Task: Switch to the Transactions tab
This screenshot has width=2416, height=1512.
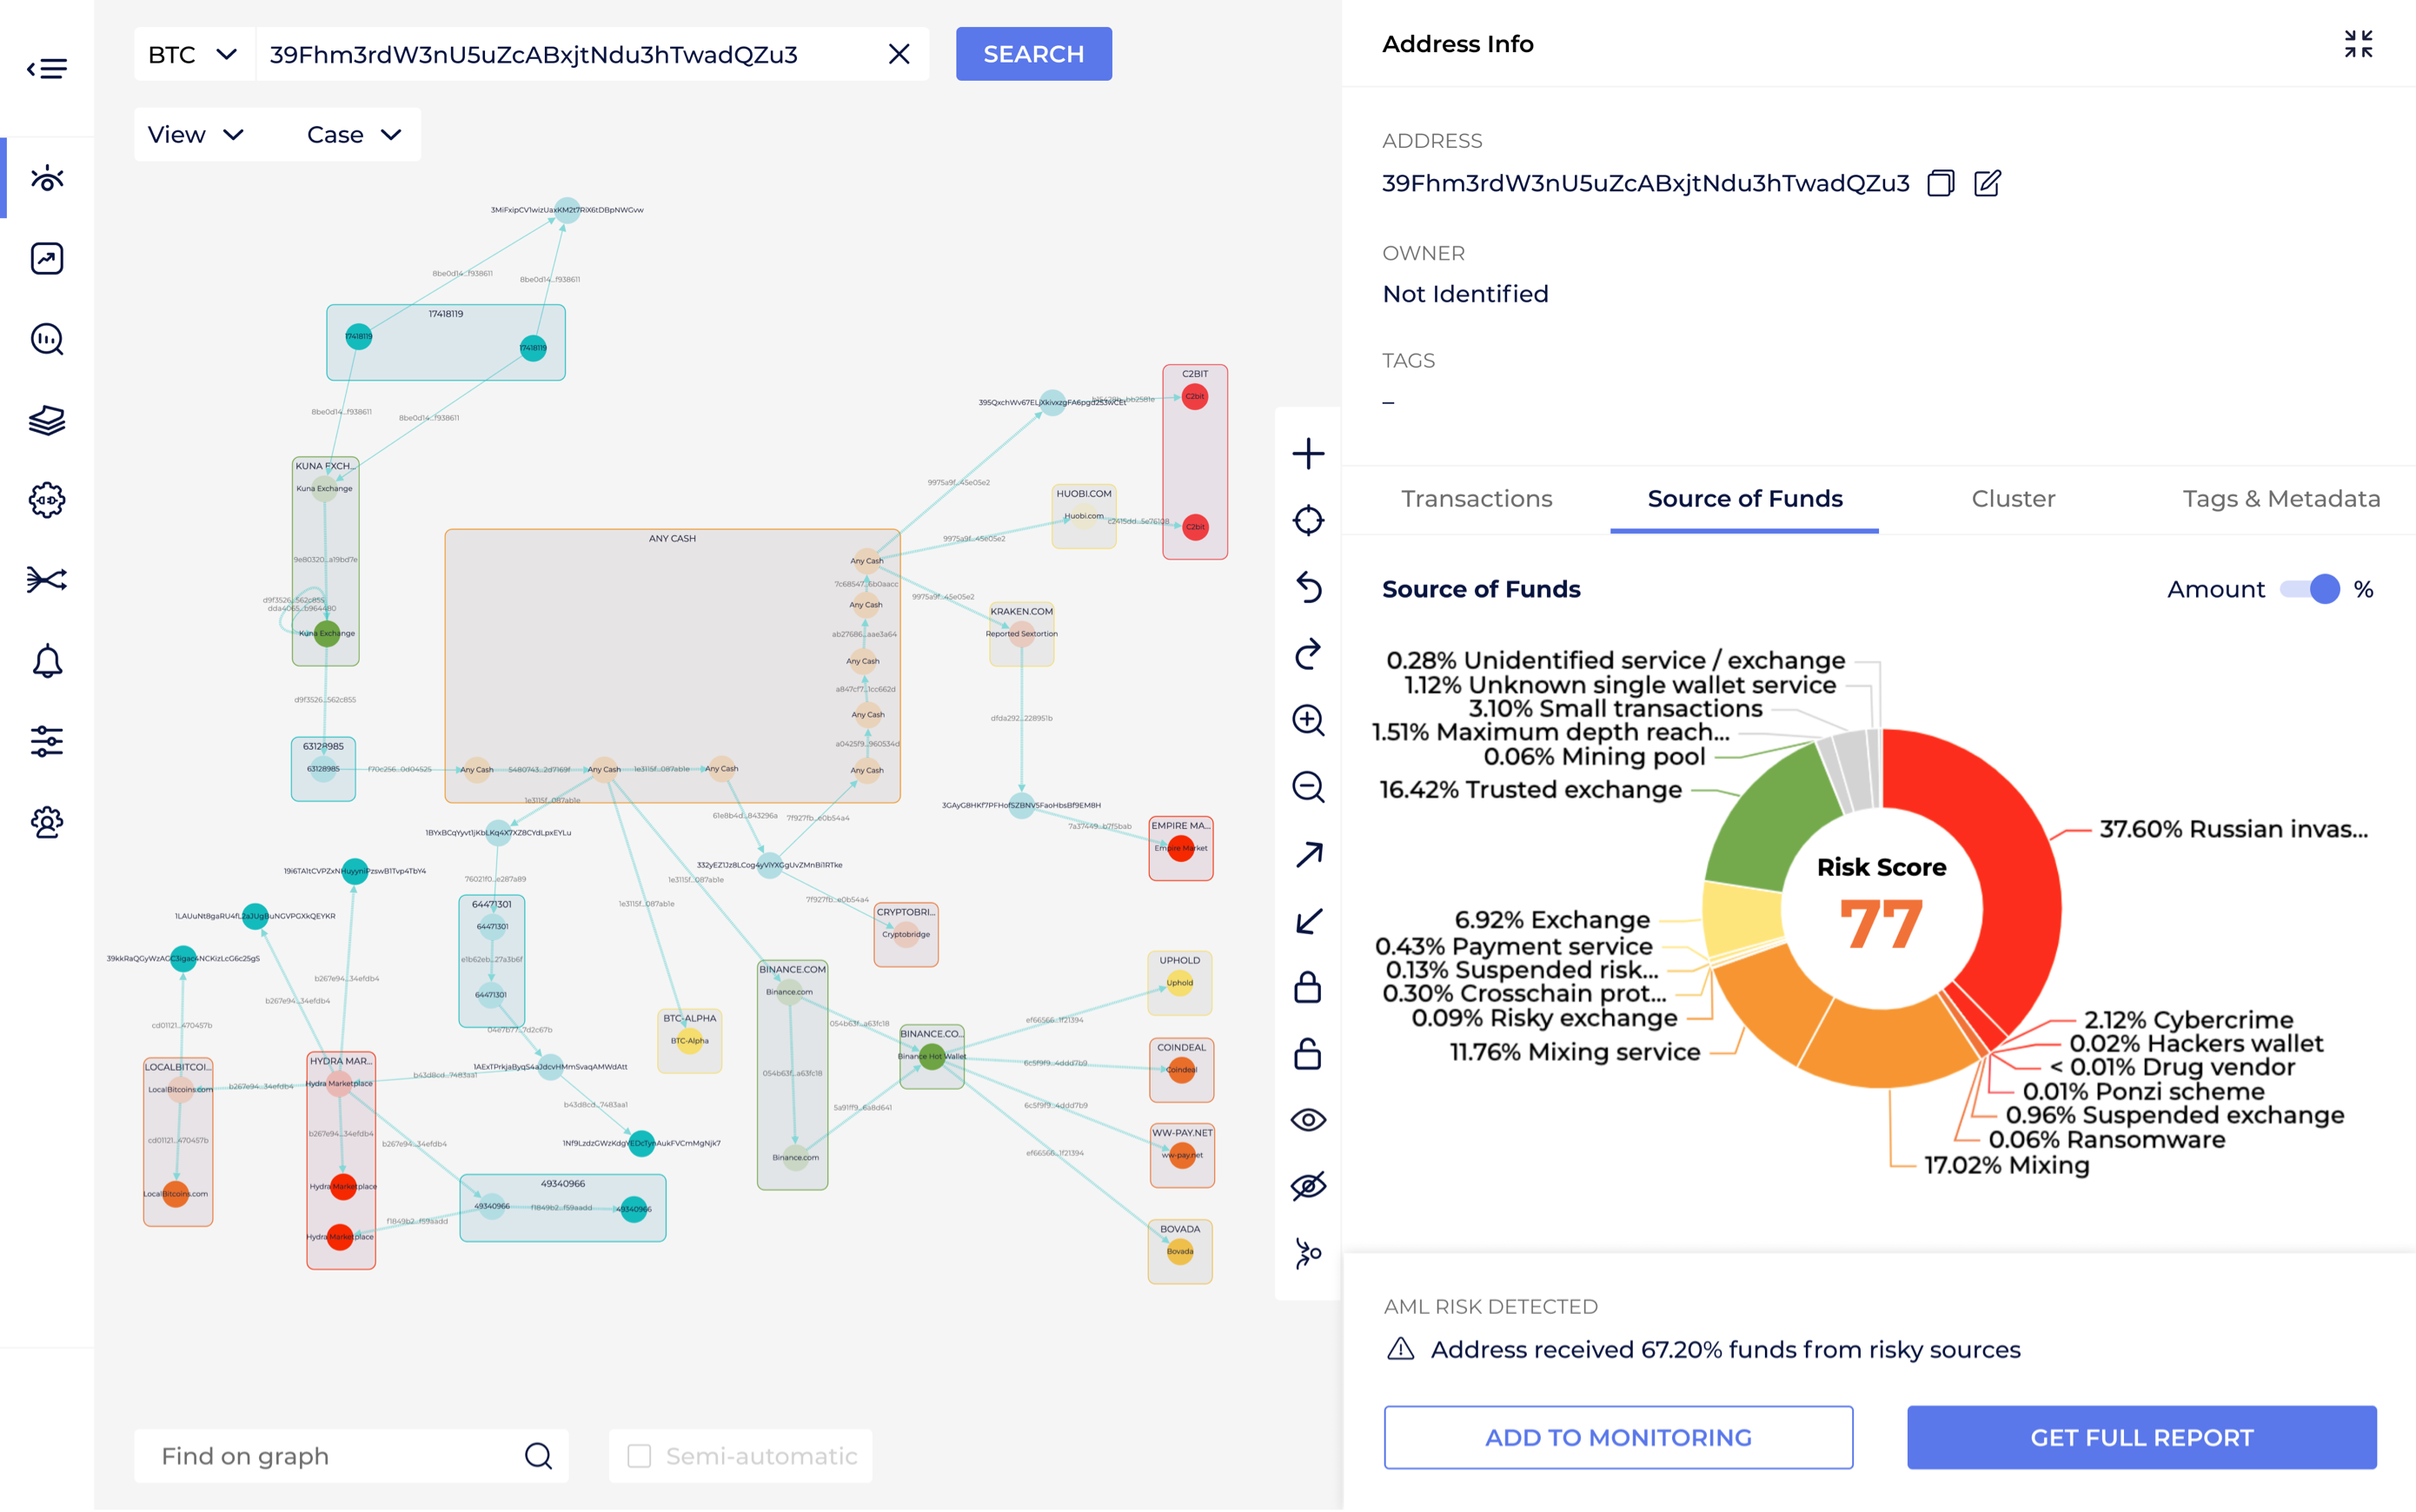Action: [1477, 498]
